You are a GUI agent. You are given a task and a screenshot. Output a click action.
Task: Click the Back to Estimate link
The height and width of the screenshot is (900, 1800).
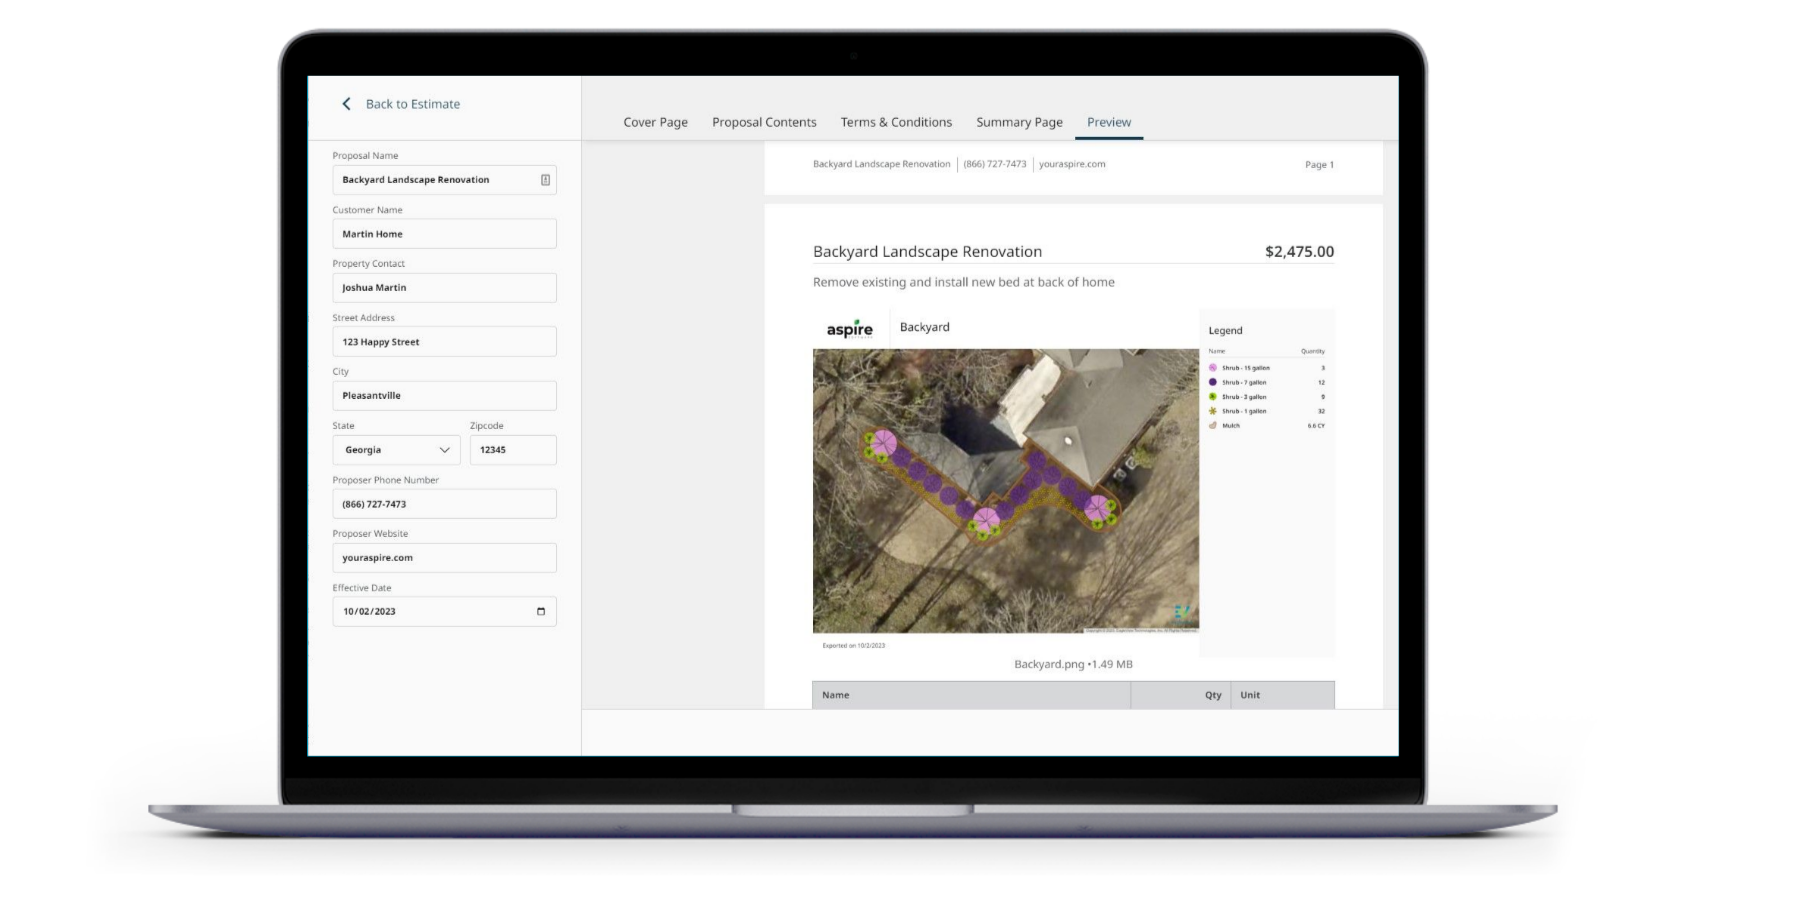click(x=412, y=104)
